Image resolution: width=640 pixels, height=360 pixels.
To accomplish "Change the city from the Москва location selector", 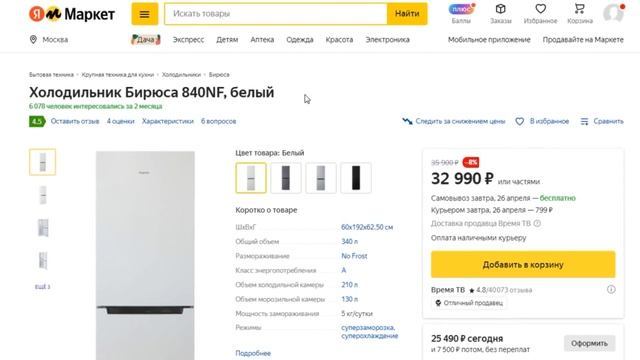I will (x=49, y=40).
